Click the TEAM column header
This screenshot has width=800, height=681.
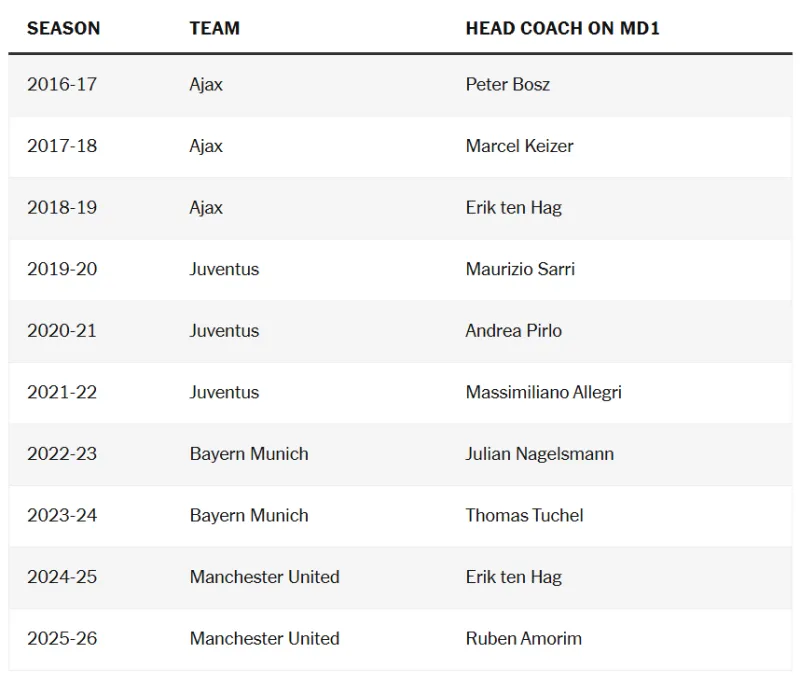[x=214, y=28]
